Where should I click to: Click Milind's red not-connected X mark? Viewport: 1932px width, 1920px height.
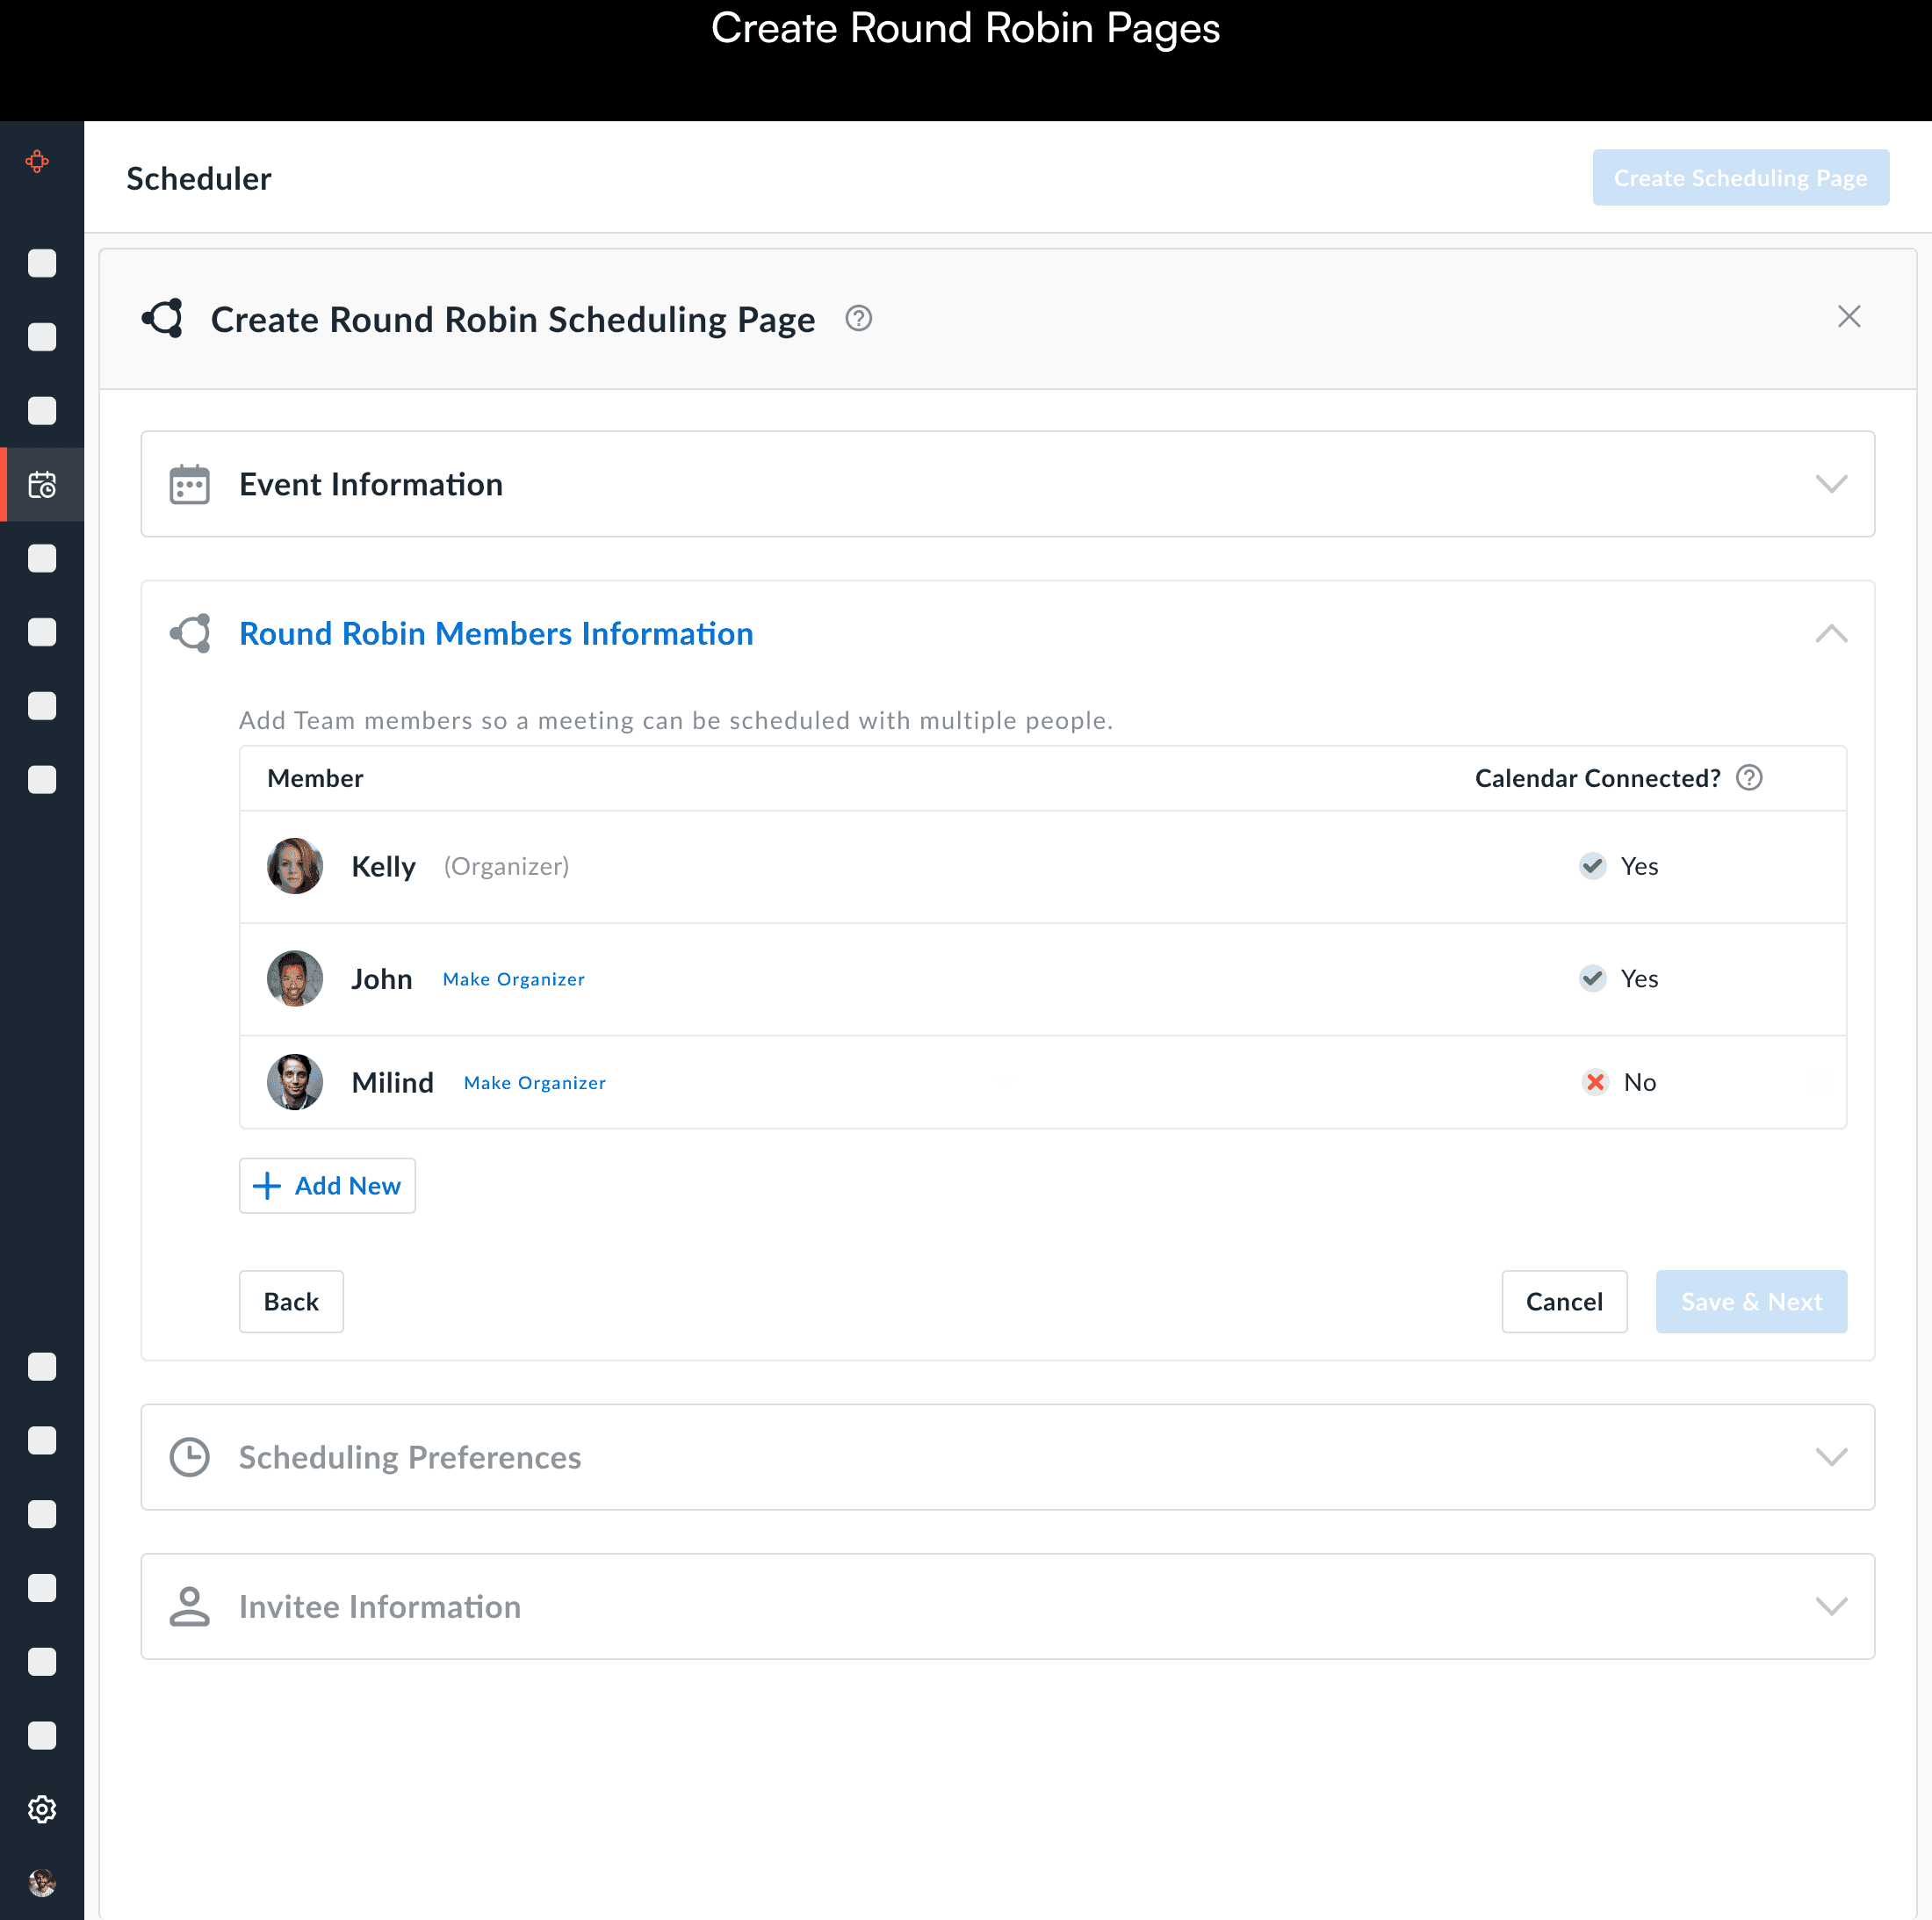1595,1081
